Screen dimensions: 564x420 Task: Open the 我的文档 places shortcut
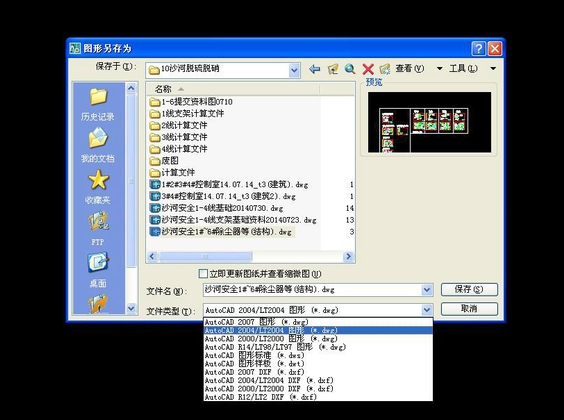point(98,146)
